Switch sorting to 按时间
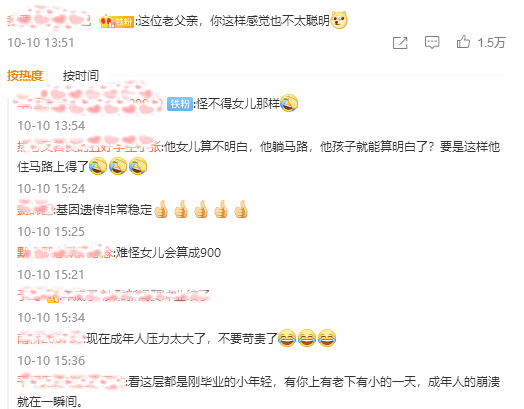The image size is (524, 409). (x=81, y=76)
